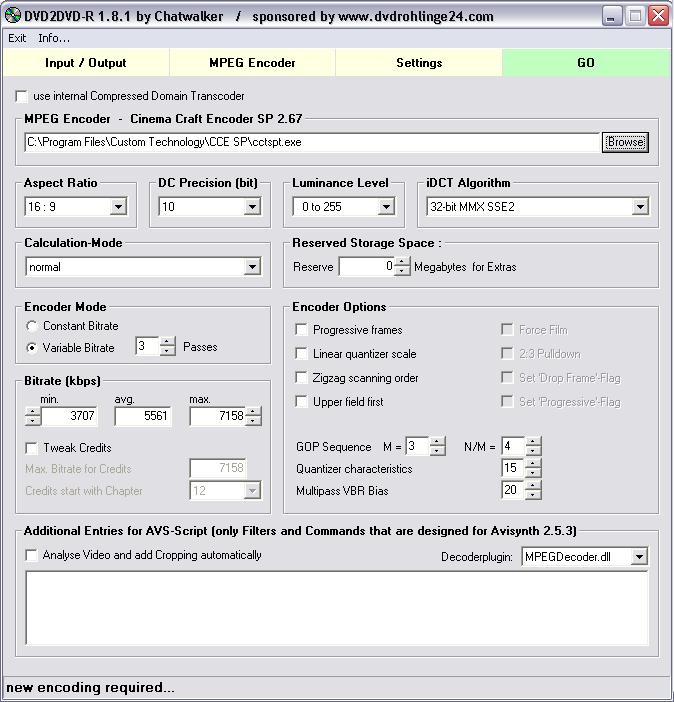The height and width of the screenshot is (702, 674).
Task: Increase reserved megabytes with up arrow
Action: click(402, 262)
